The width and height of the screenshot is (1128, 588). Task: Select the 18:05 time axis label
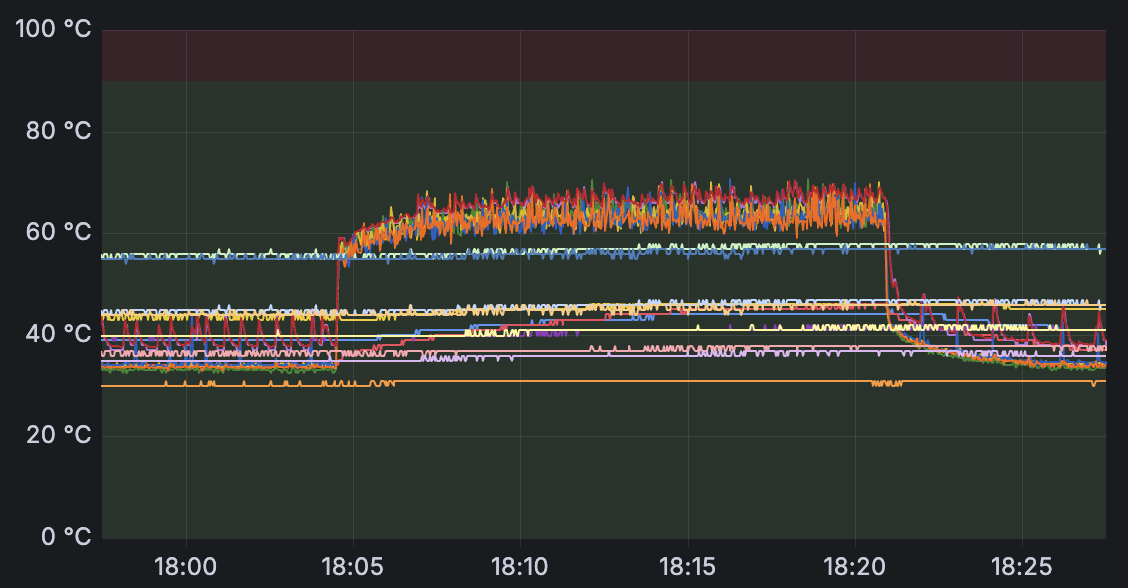tap(353, 568)
